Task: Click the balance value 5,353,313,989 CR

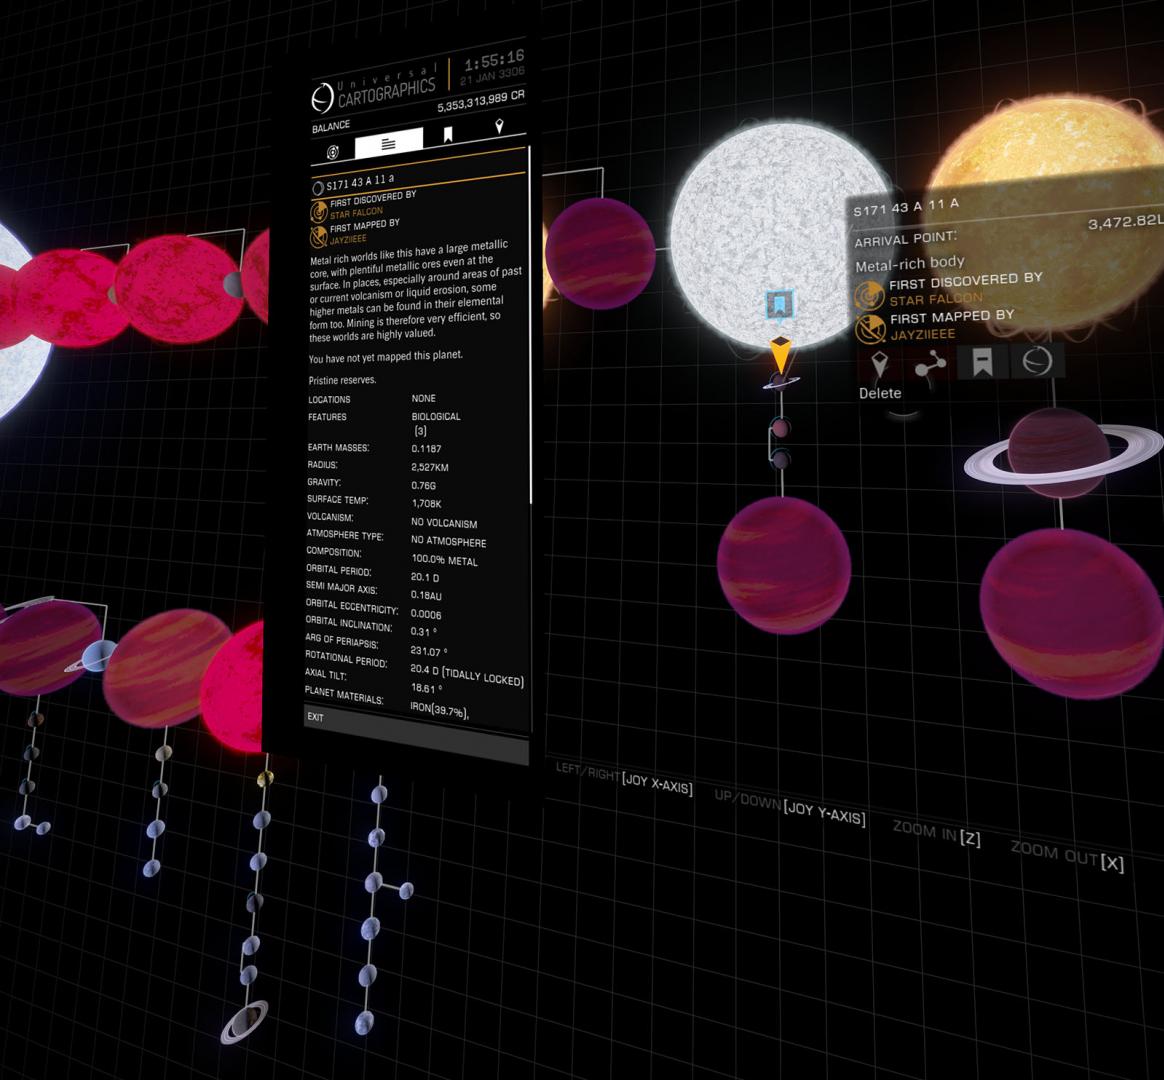Action: coord(480,101)
